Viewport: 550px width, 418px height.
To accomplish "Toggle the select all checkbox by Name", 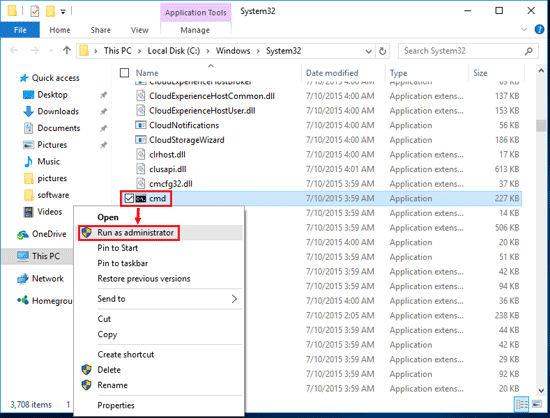I will [125, 73].
